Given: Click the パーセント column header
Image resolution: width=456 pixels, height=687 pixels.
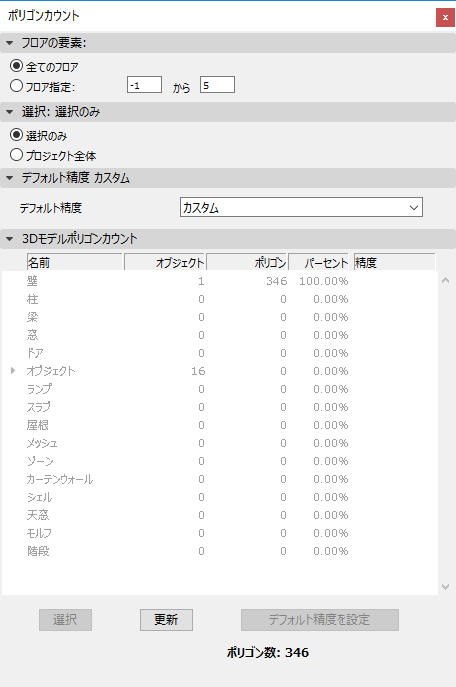Looking at the screenshot, I should click(318, 262).
